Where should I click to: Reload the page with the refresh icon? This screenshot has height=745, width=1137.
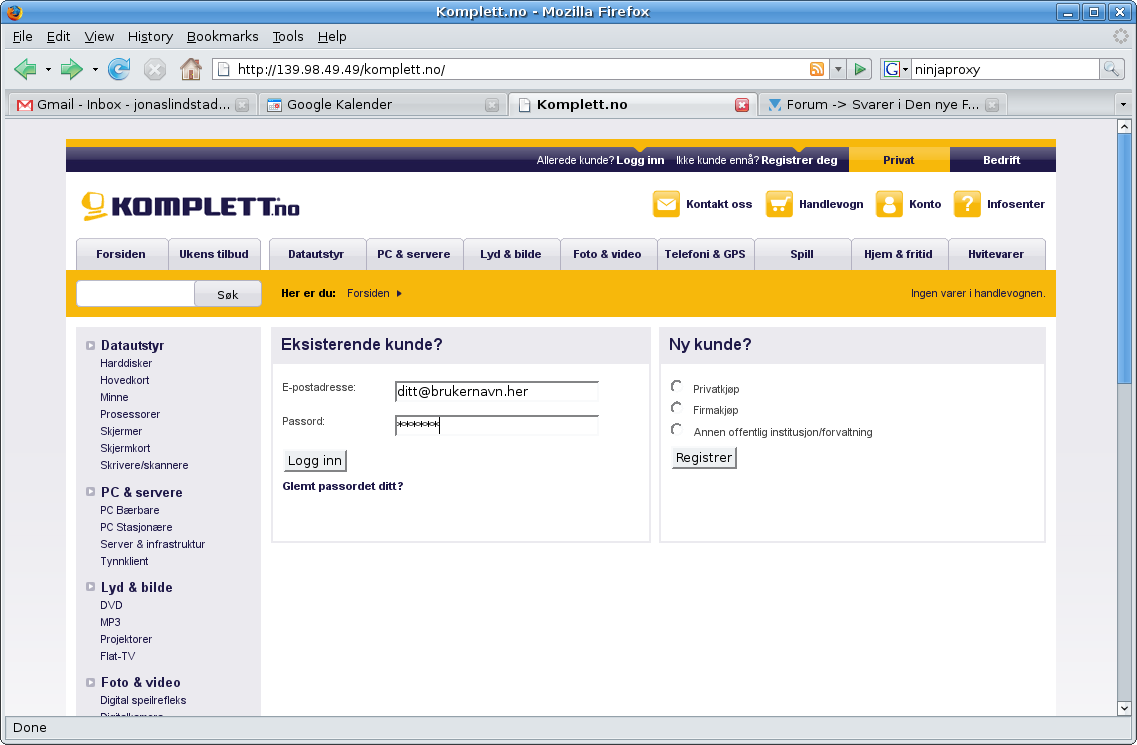point(119,70)
